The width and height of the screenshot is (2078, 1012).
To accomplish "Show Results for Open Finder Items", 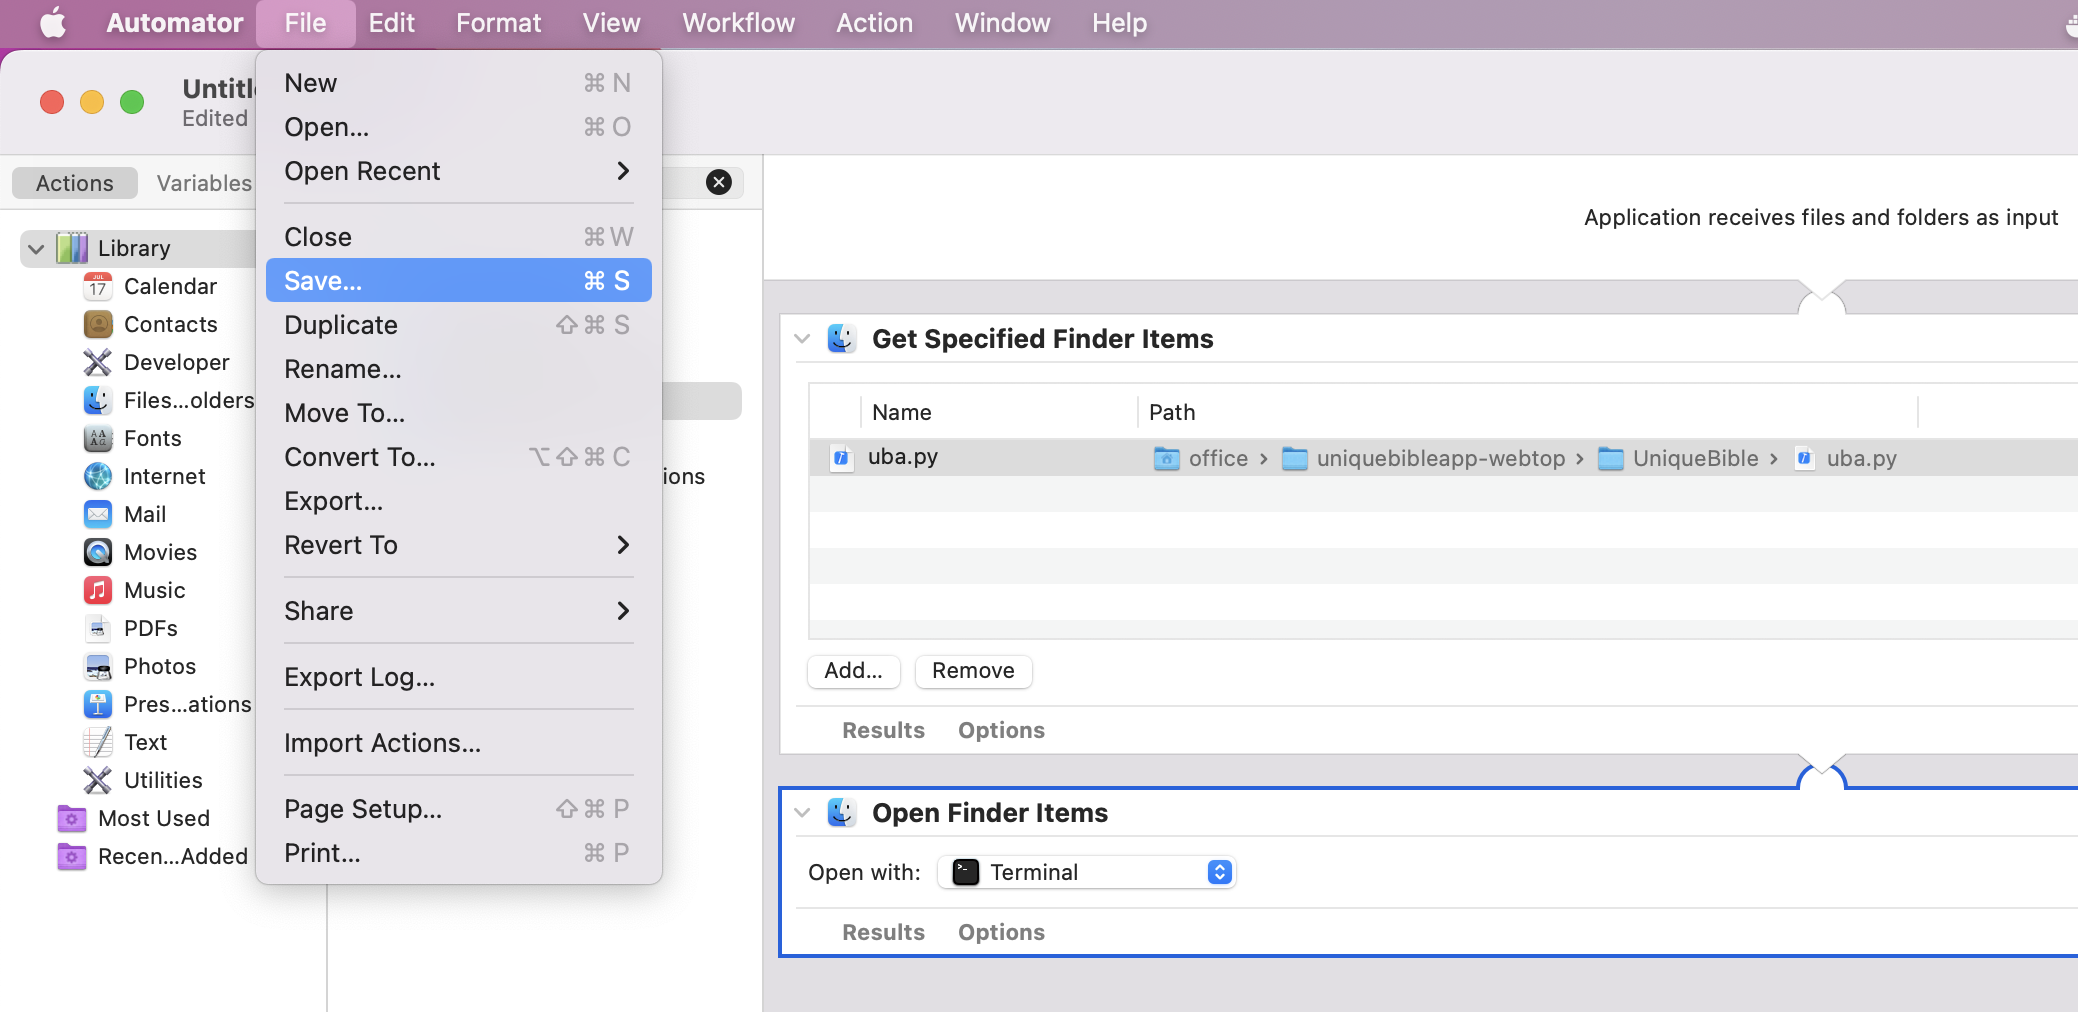I will tap(883, 932).
